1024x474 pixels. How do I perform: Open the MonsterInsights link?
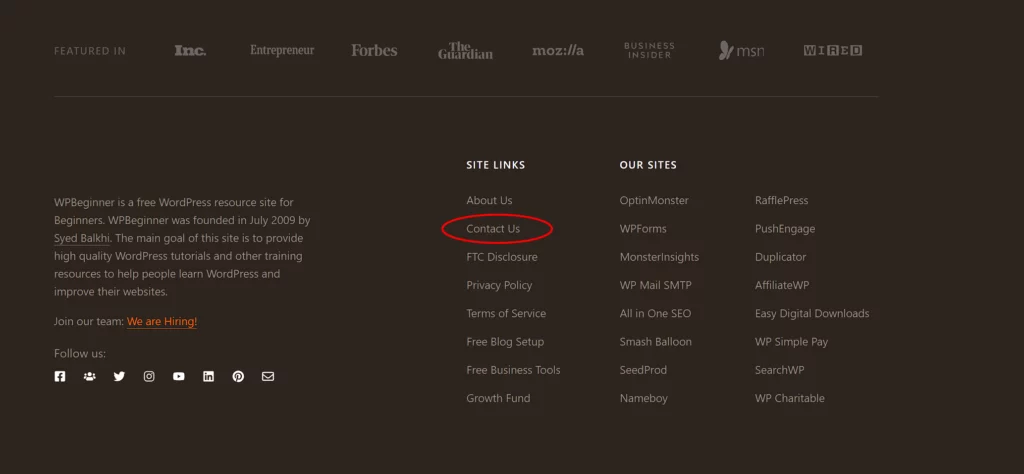pos(659,257)
